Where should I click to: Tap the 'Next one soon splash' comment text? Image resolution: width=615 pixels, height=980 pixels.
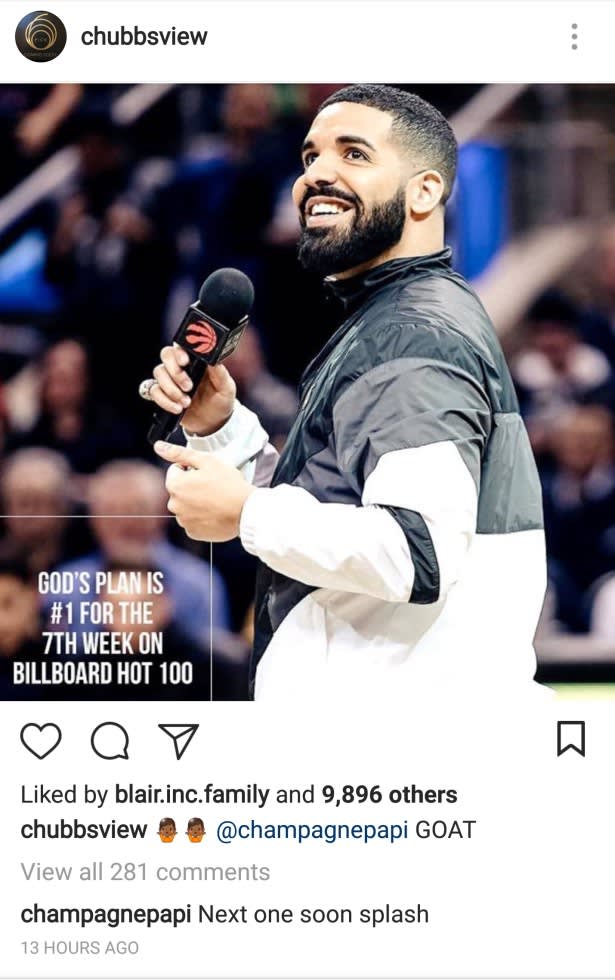[313, 914]
